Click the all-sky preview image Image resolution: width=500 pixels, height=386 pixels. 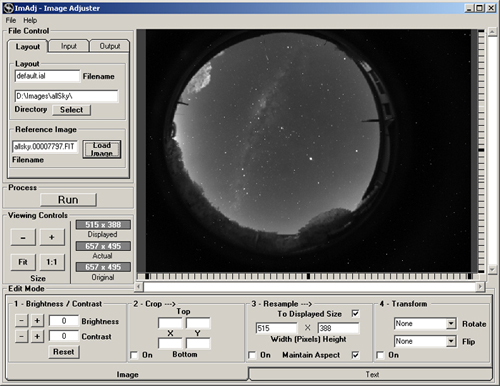click(x=308, y=151)
